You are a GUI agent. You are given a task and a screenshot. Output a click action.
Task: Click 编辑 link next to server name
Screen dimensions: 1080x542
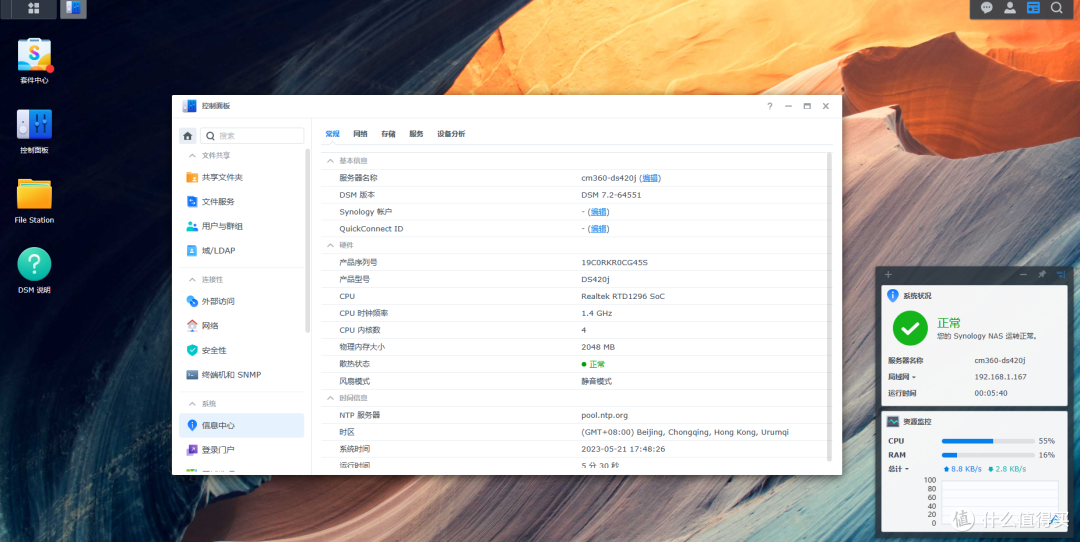pyautogui.click(x=650, y=178)
